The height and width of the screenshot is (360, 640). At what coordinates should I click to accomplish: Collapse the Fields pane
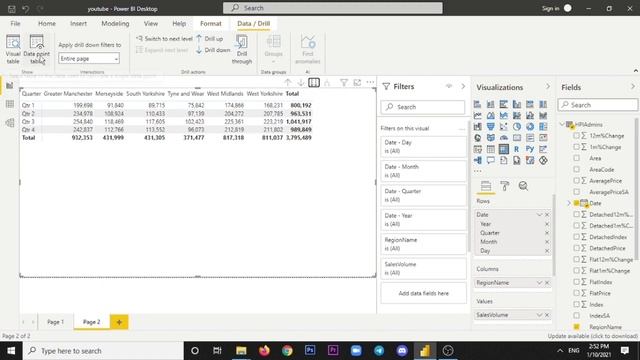633,87
